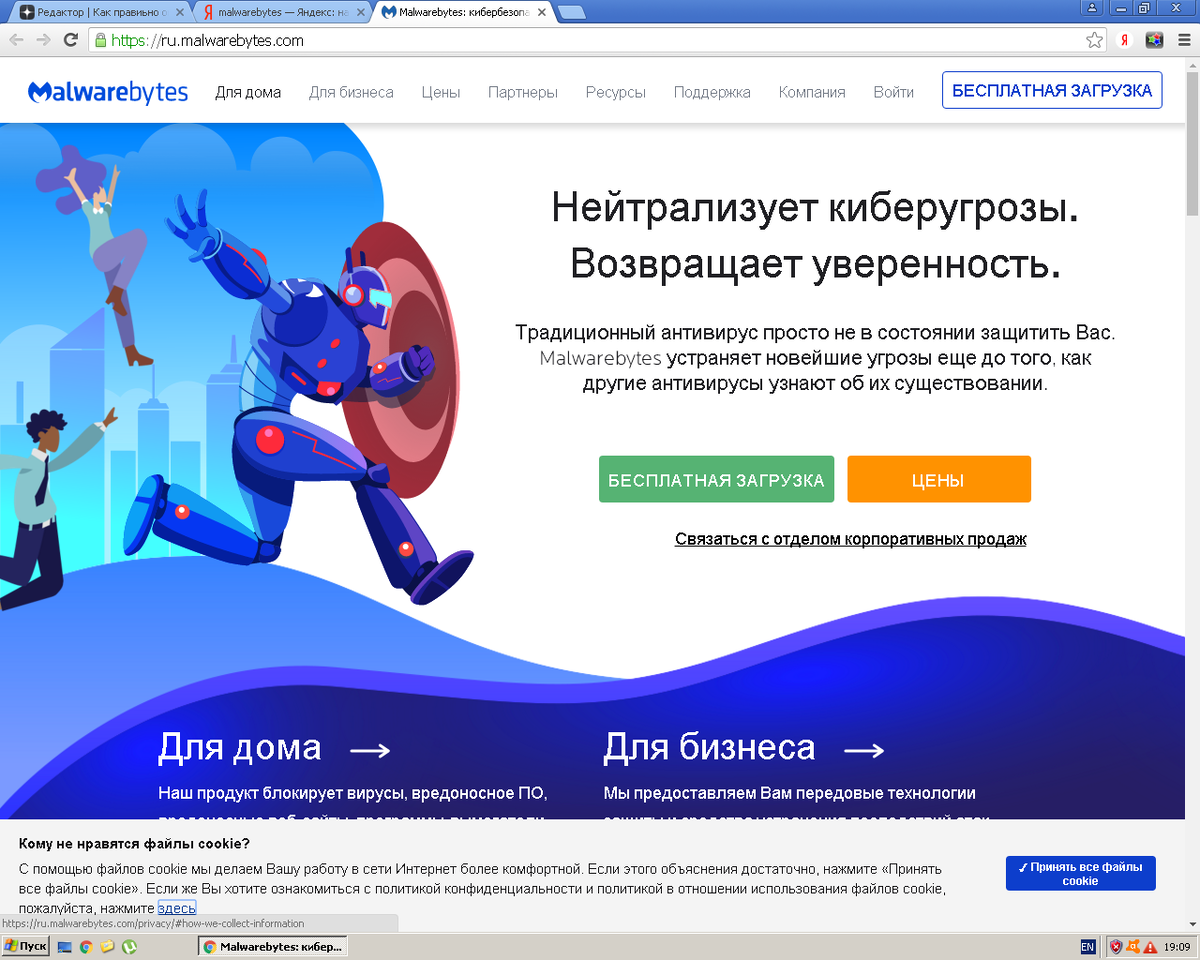
Task: Click the EN language indicator
Action: (1088, 946)
